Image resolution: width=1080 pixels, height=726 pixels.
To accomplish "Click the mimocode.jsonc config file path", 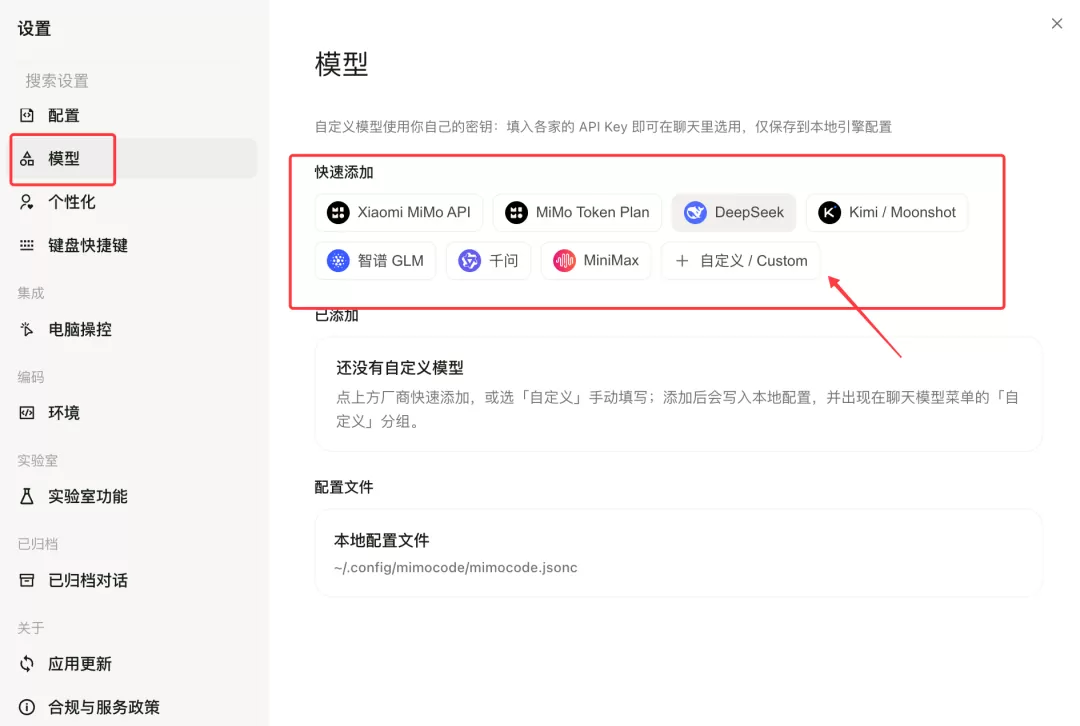I will click(455, 568).
